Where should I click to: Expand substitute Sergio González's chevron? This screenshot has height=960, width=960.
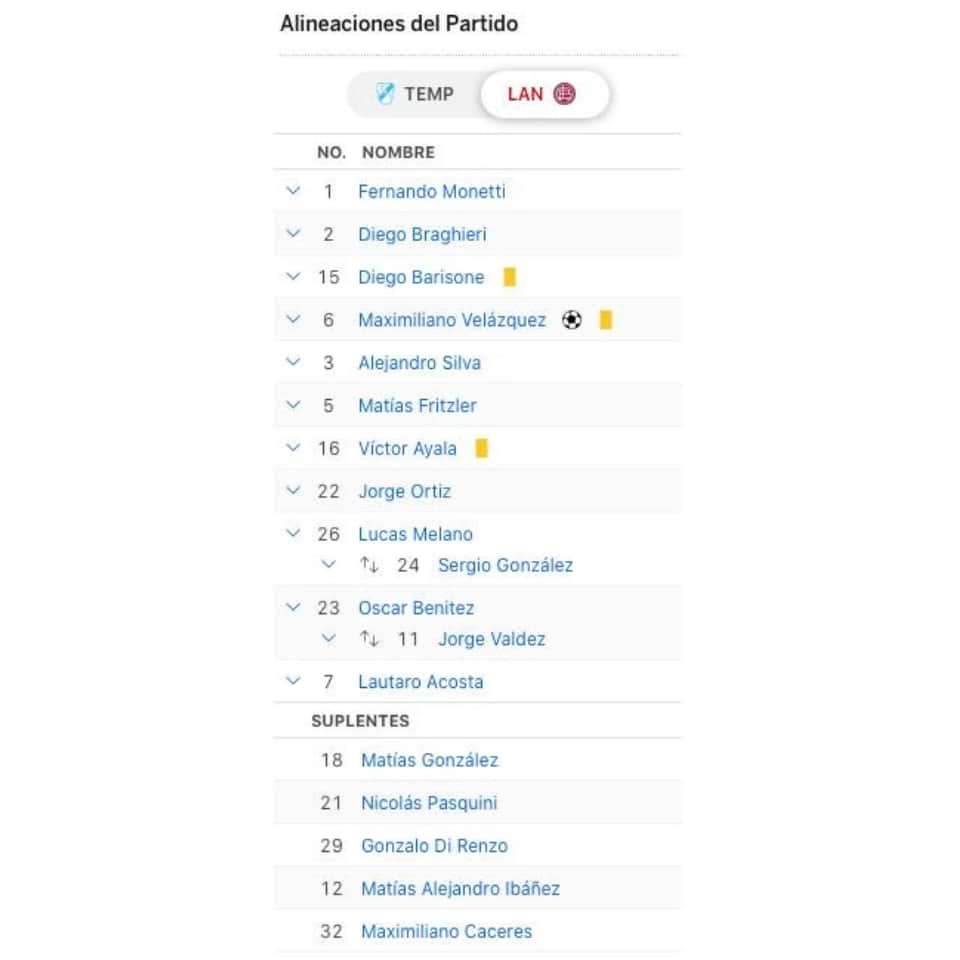329,564
